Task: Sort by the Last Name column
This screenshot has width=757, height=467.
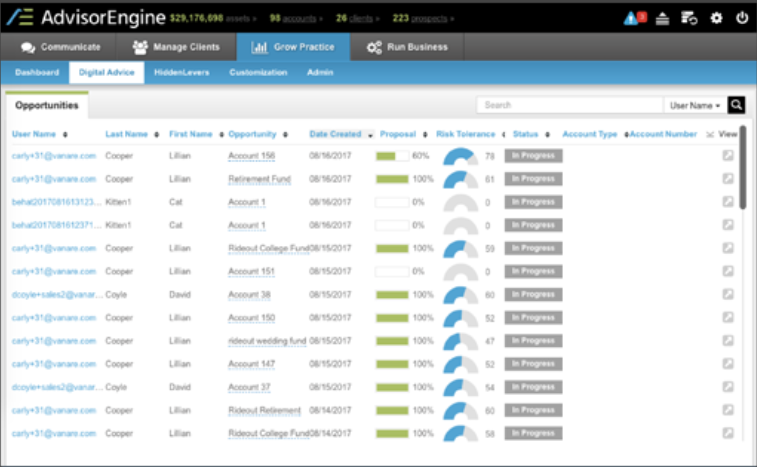Action: [132, 134]
